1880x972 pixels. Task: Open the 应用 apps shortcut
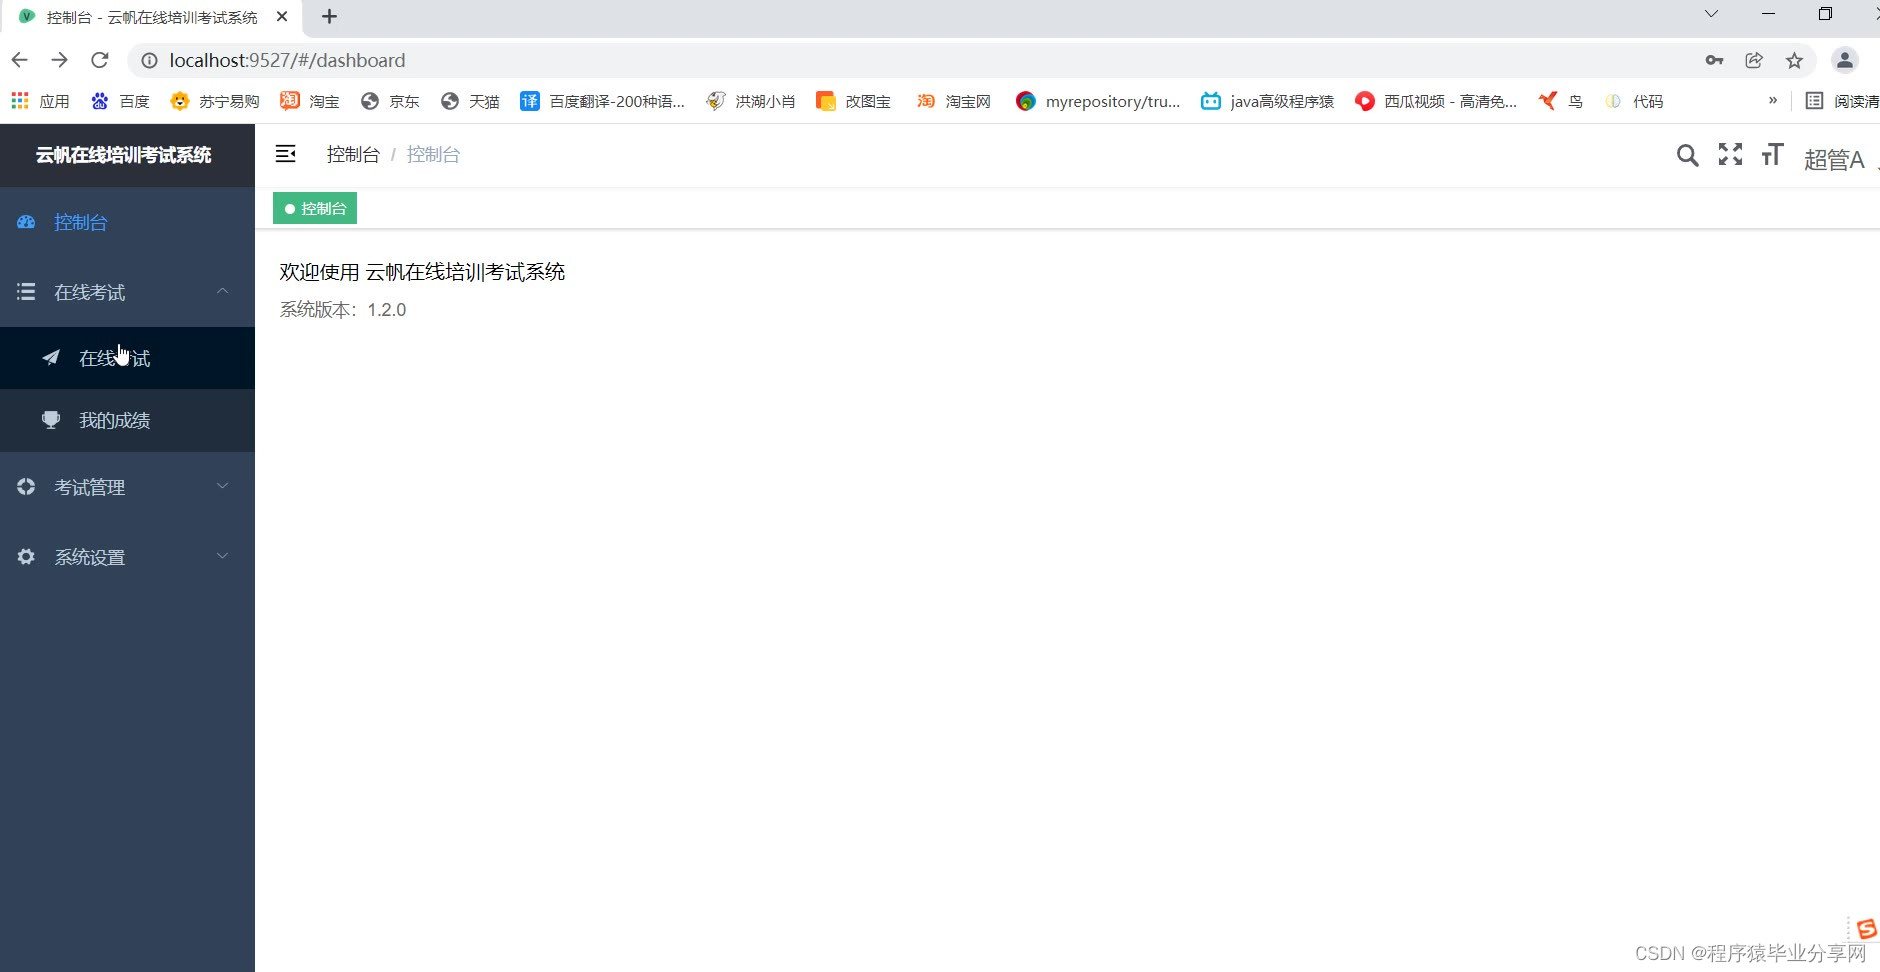click(x=40, y=101)
